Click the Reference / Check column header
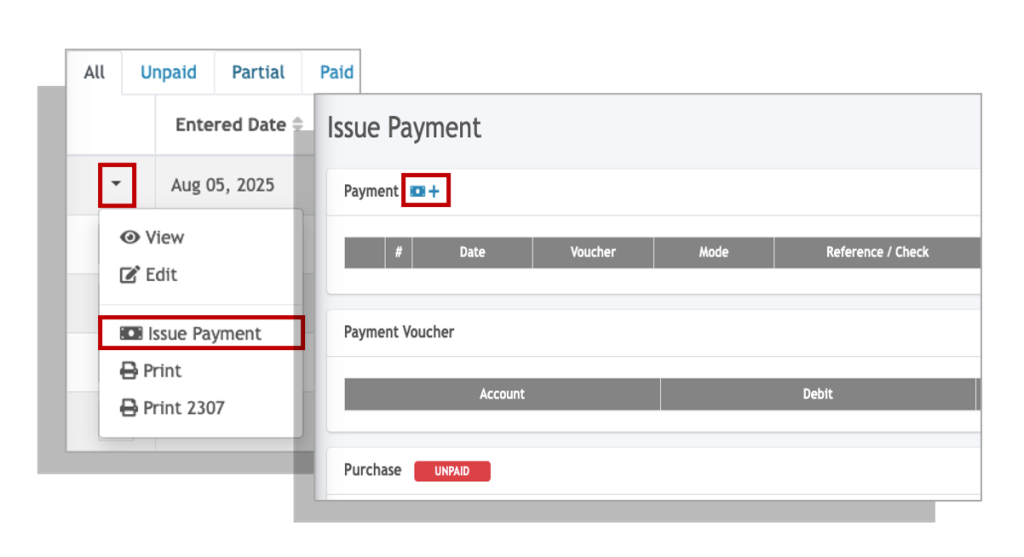 point(877,252)
